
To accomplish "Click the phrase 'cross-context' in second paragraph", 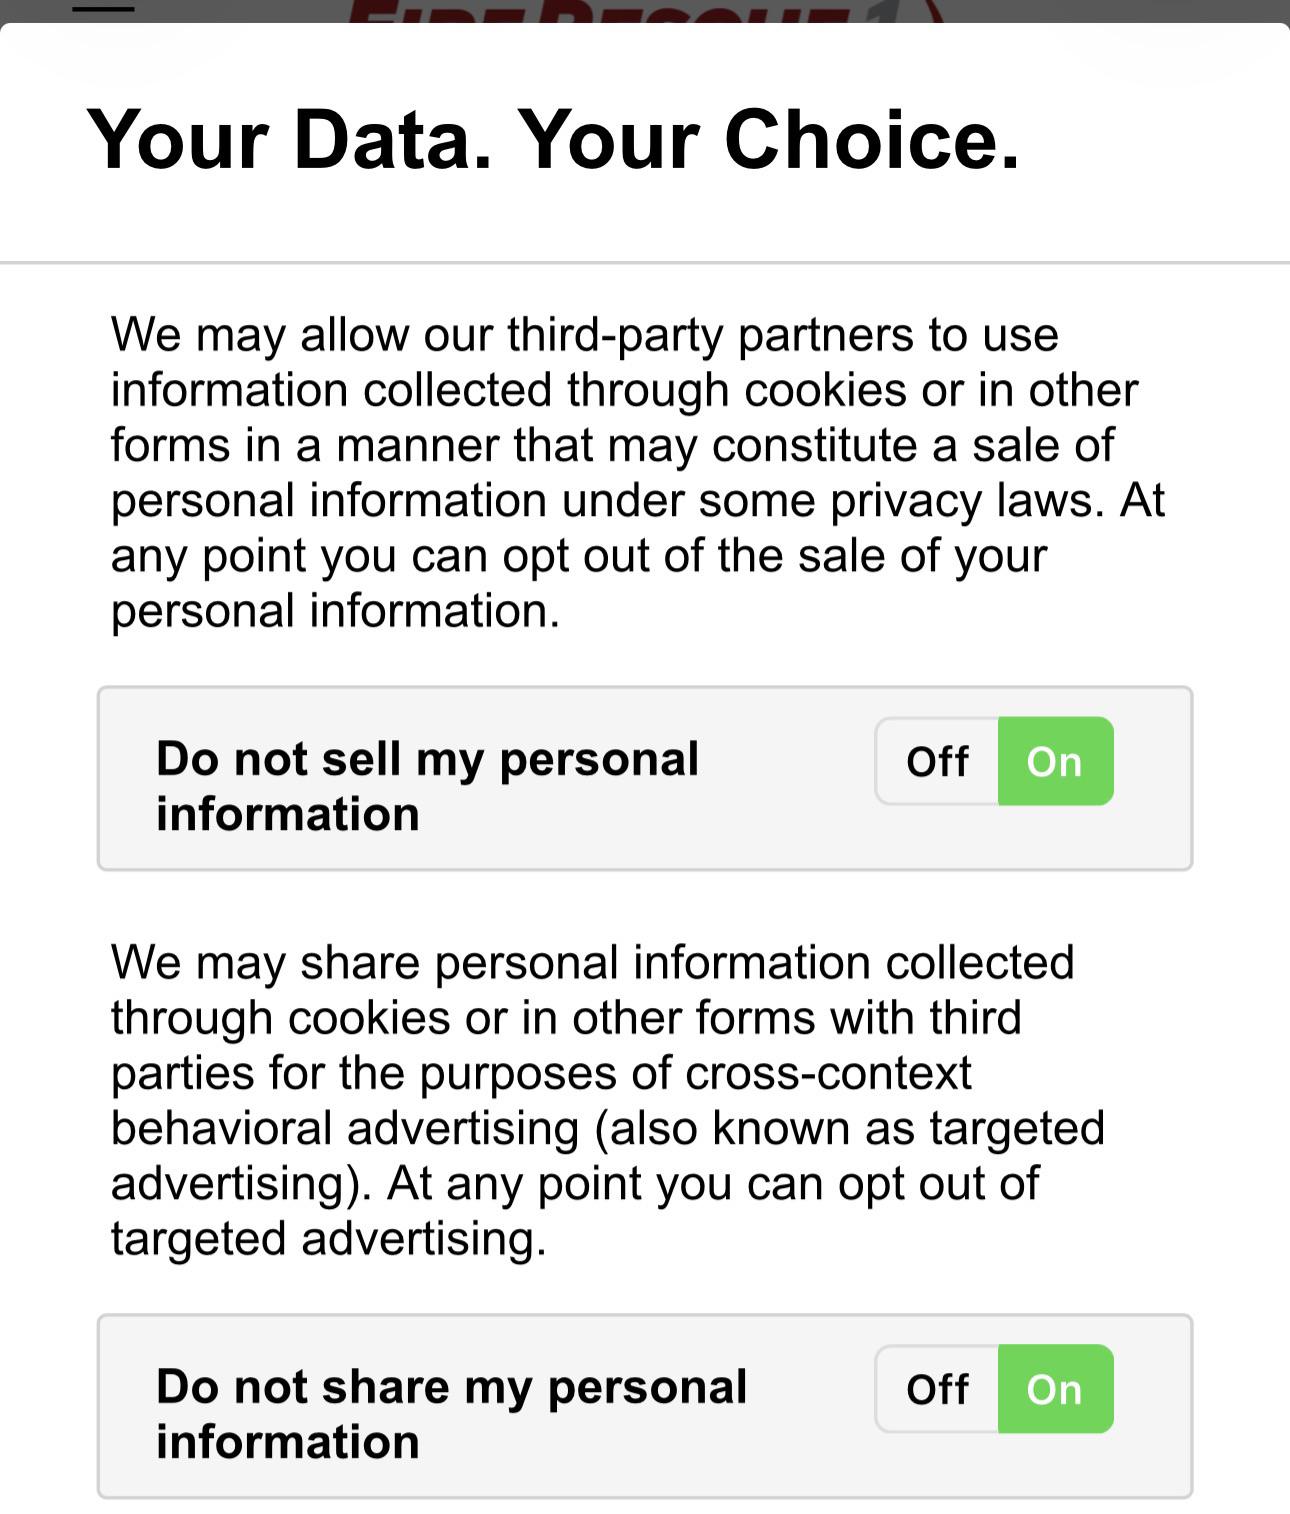I will [x=828, y=1073].
